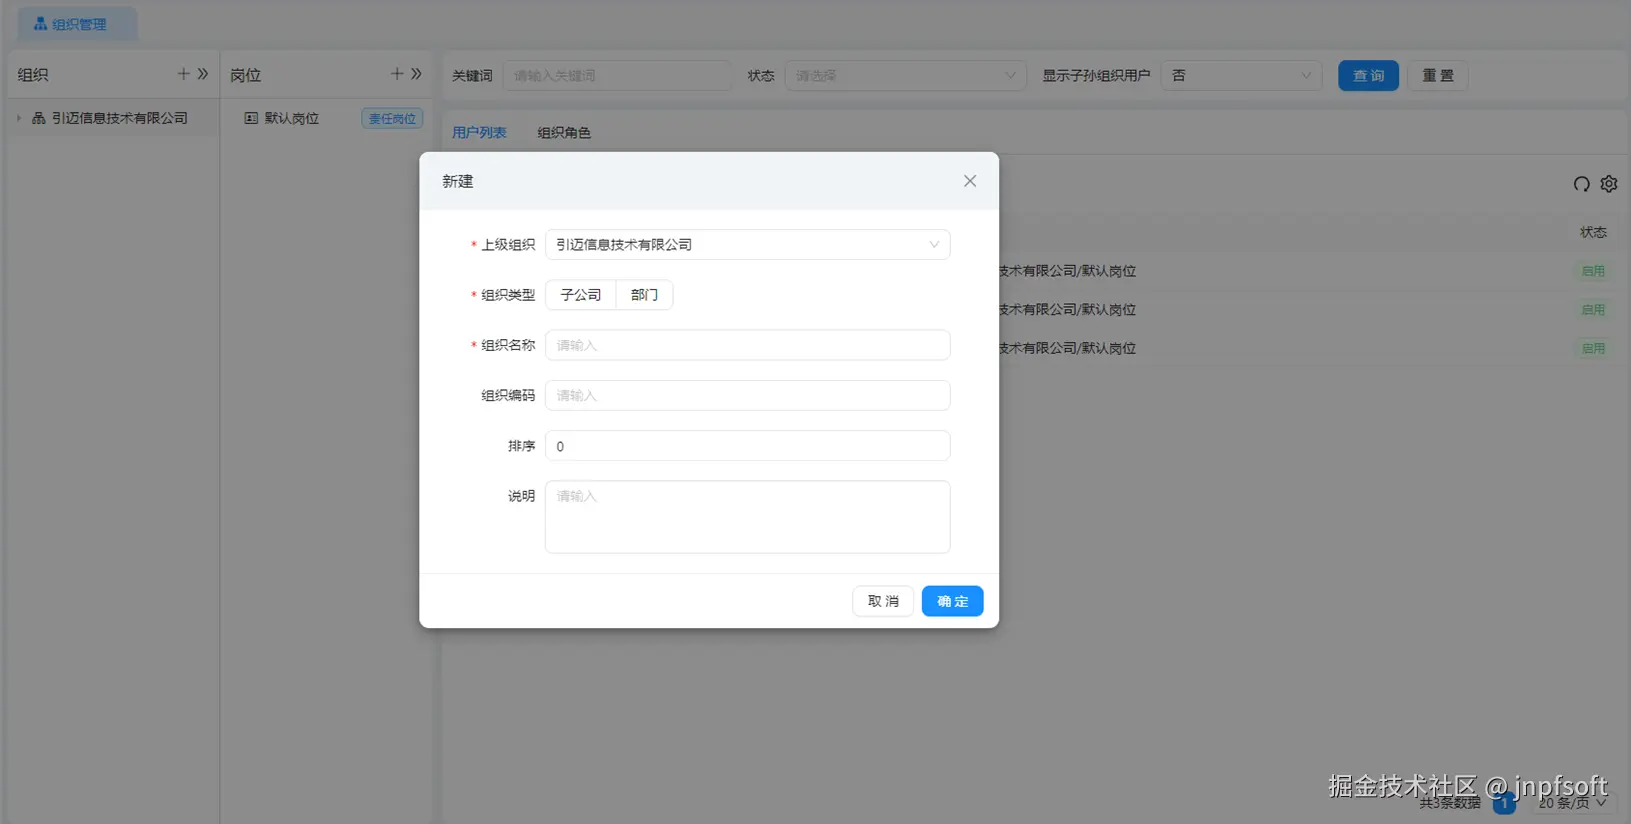Add new organization with plus icon

pyautogui.click(x=183, y=74)
